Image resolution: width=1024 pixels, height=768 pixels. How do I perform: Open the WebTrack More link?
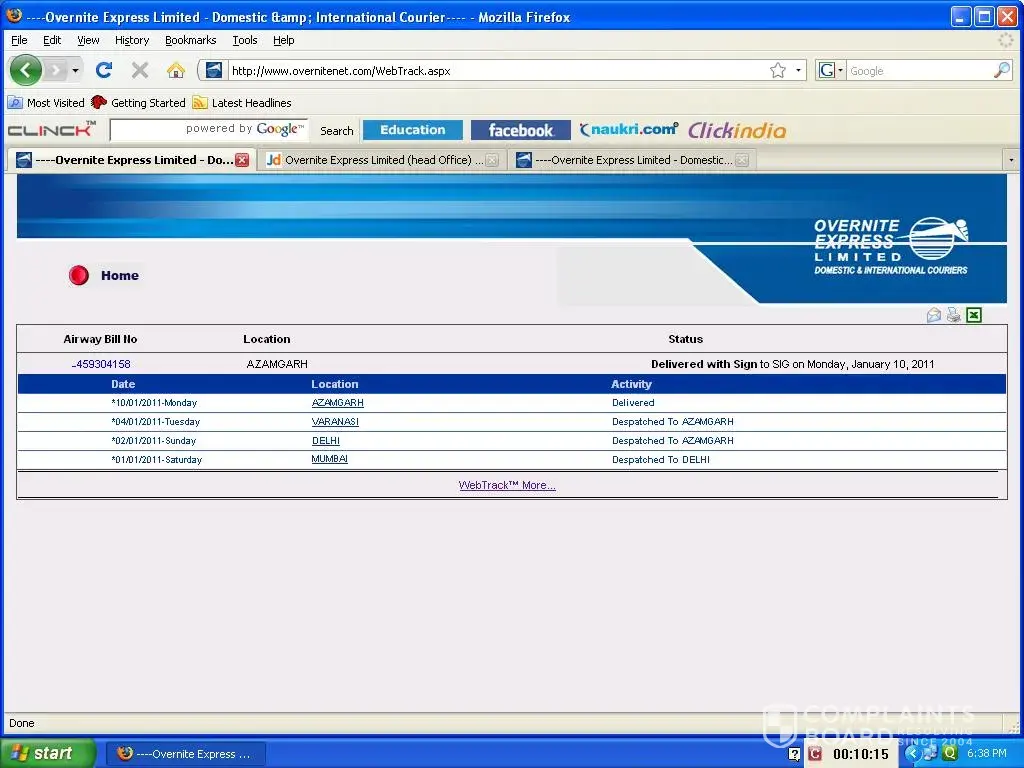click(507, 485)
